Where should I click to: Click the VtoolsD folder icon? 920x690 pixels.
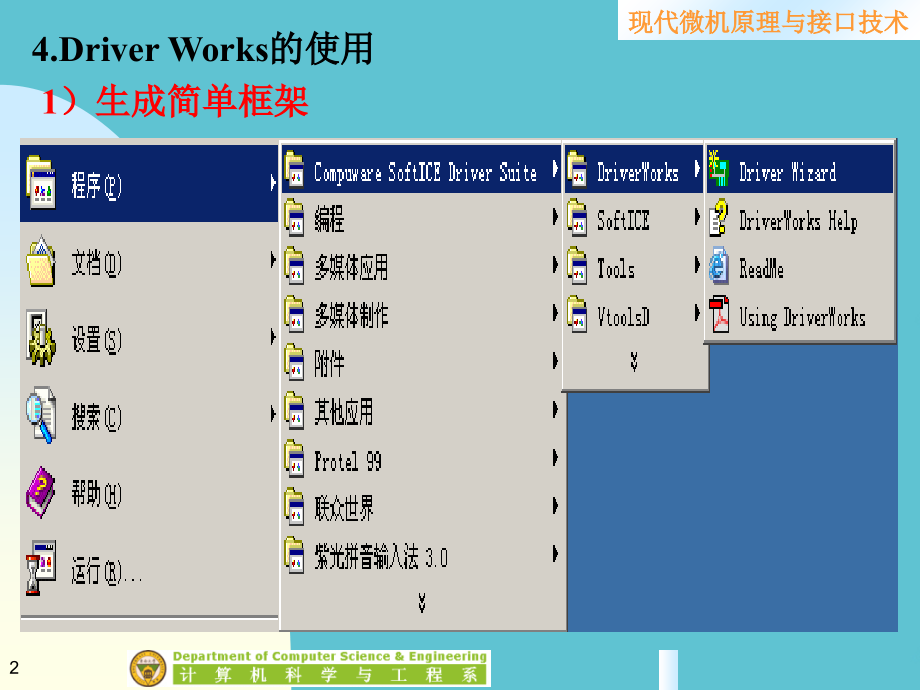coord(577,314)
